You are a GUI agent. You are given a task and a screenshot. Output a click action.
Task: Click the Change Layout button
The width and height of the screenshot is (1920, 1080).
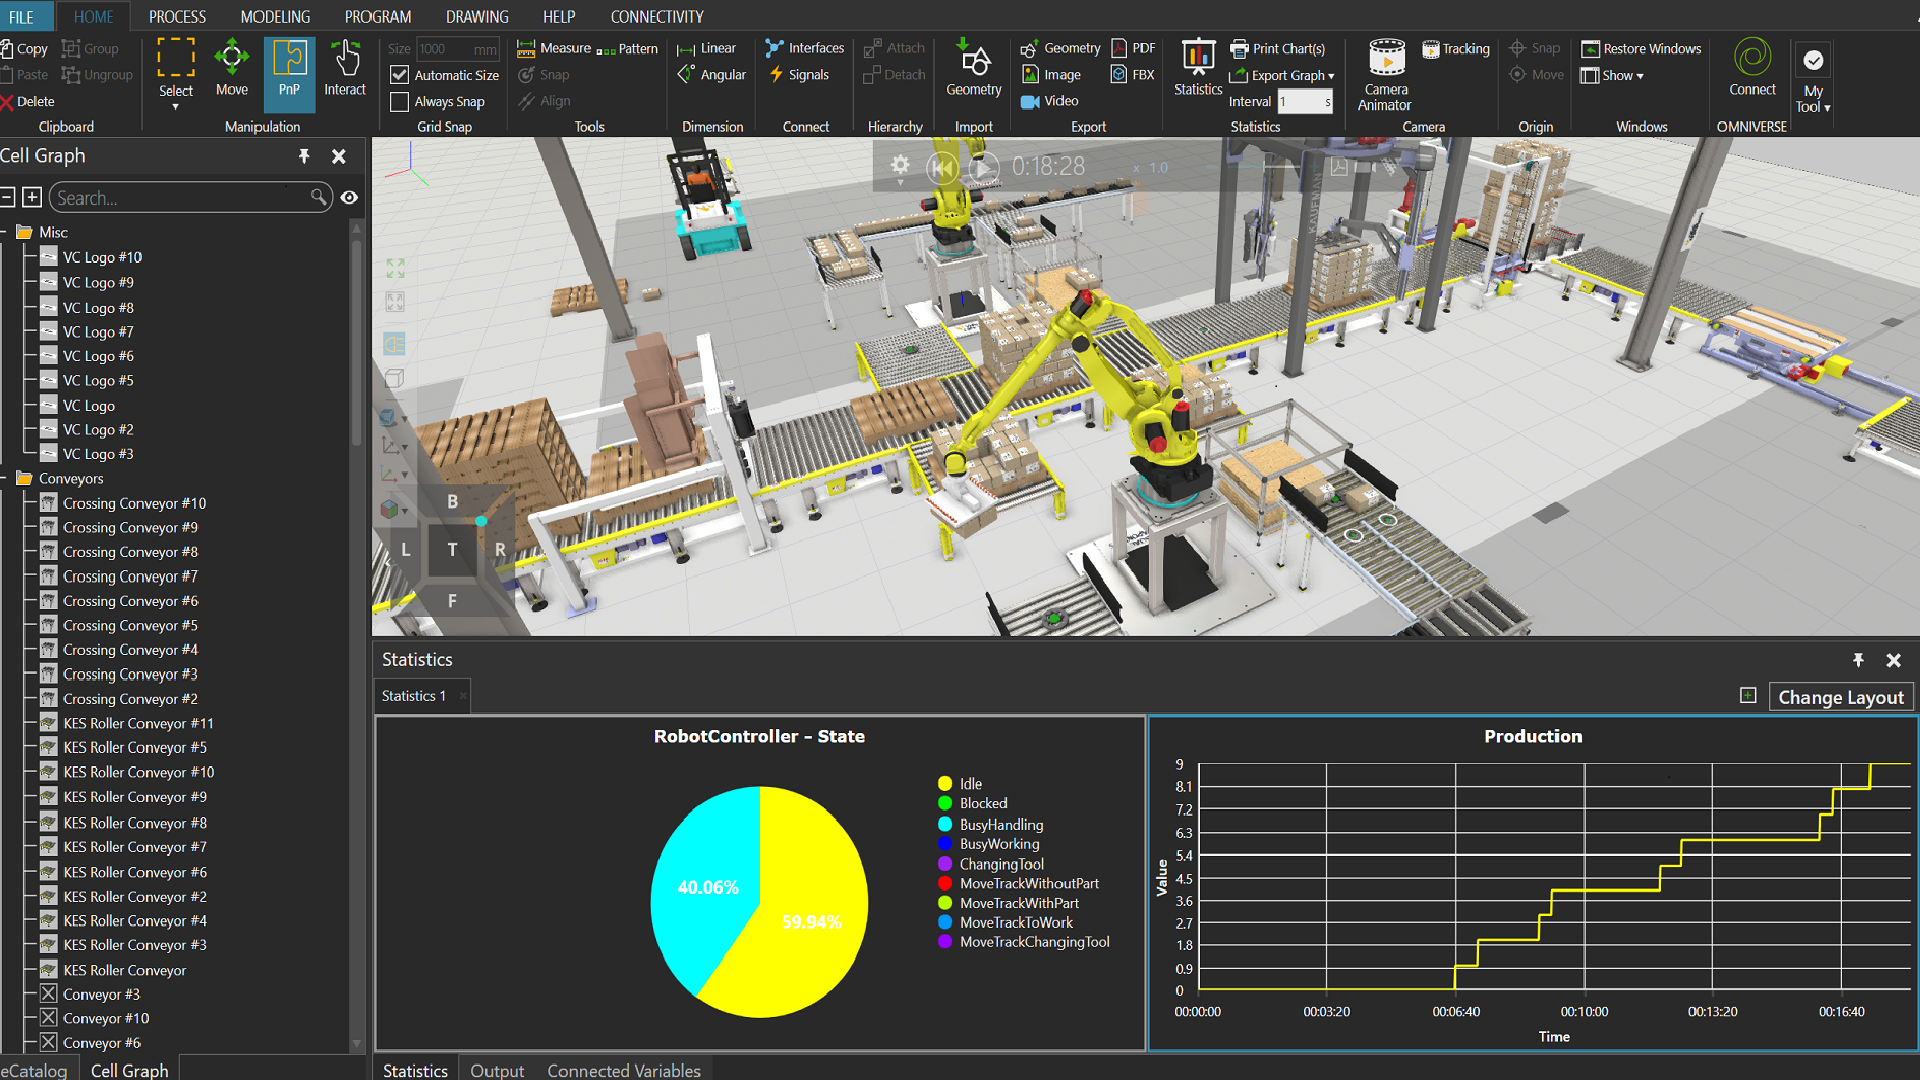point(1840,696)
